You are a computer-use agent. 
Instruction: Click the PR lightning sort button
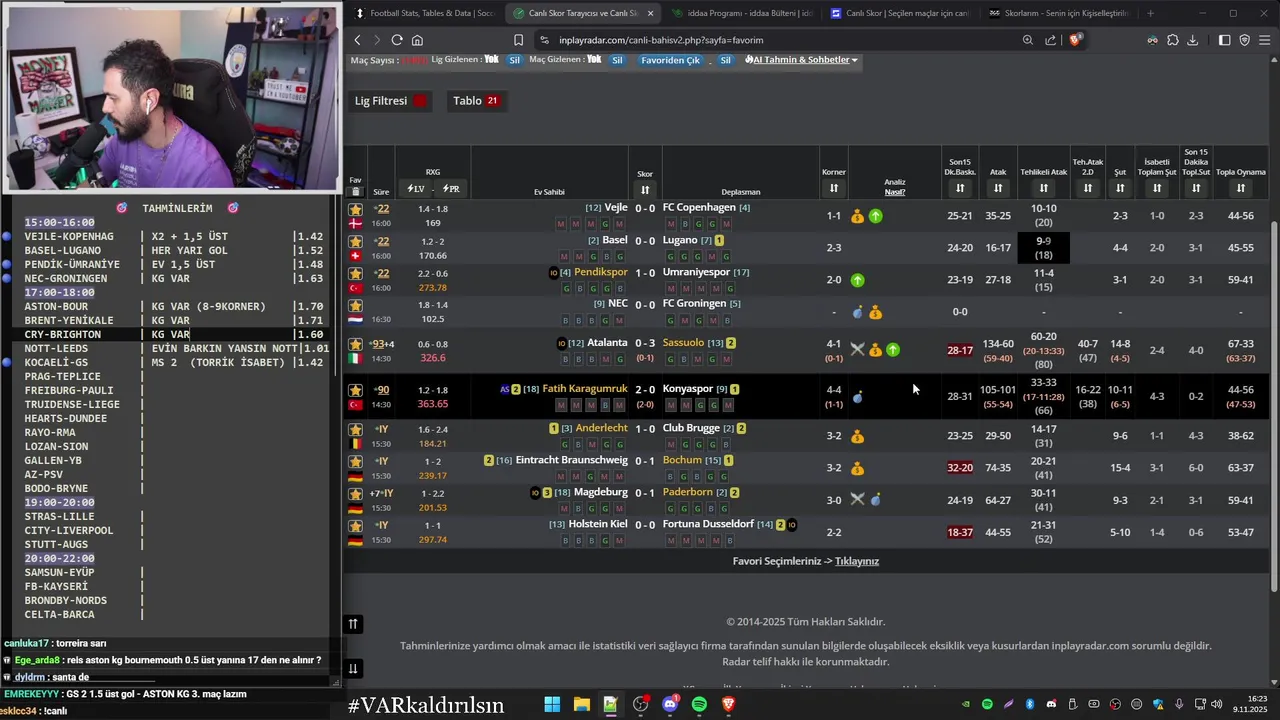click(x=449, y=189)
